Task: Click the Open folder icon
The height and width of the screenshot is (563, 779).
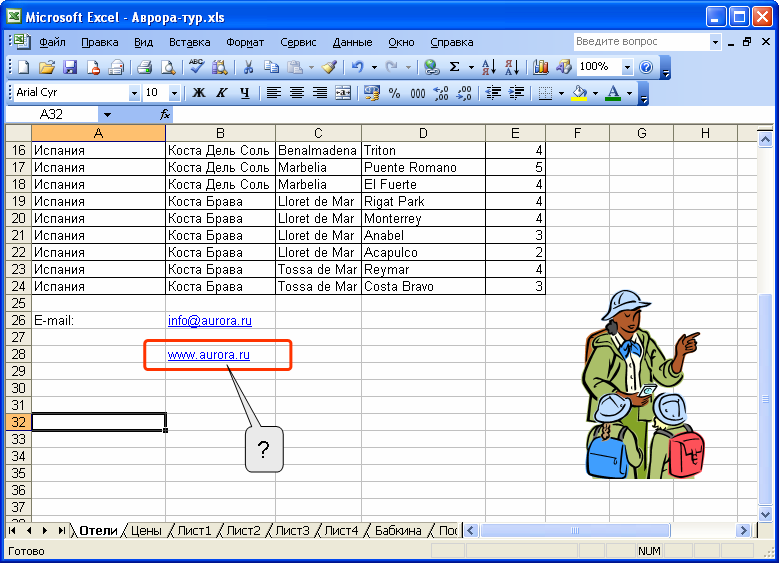Action: [46, 67]
